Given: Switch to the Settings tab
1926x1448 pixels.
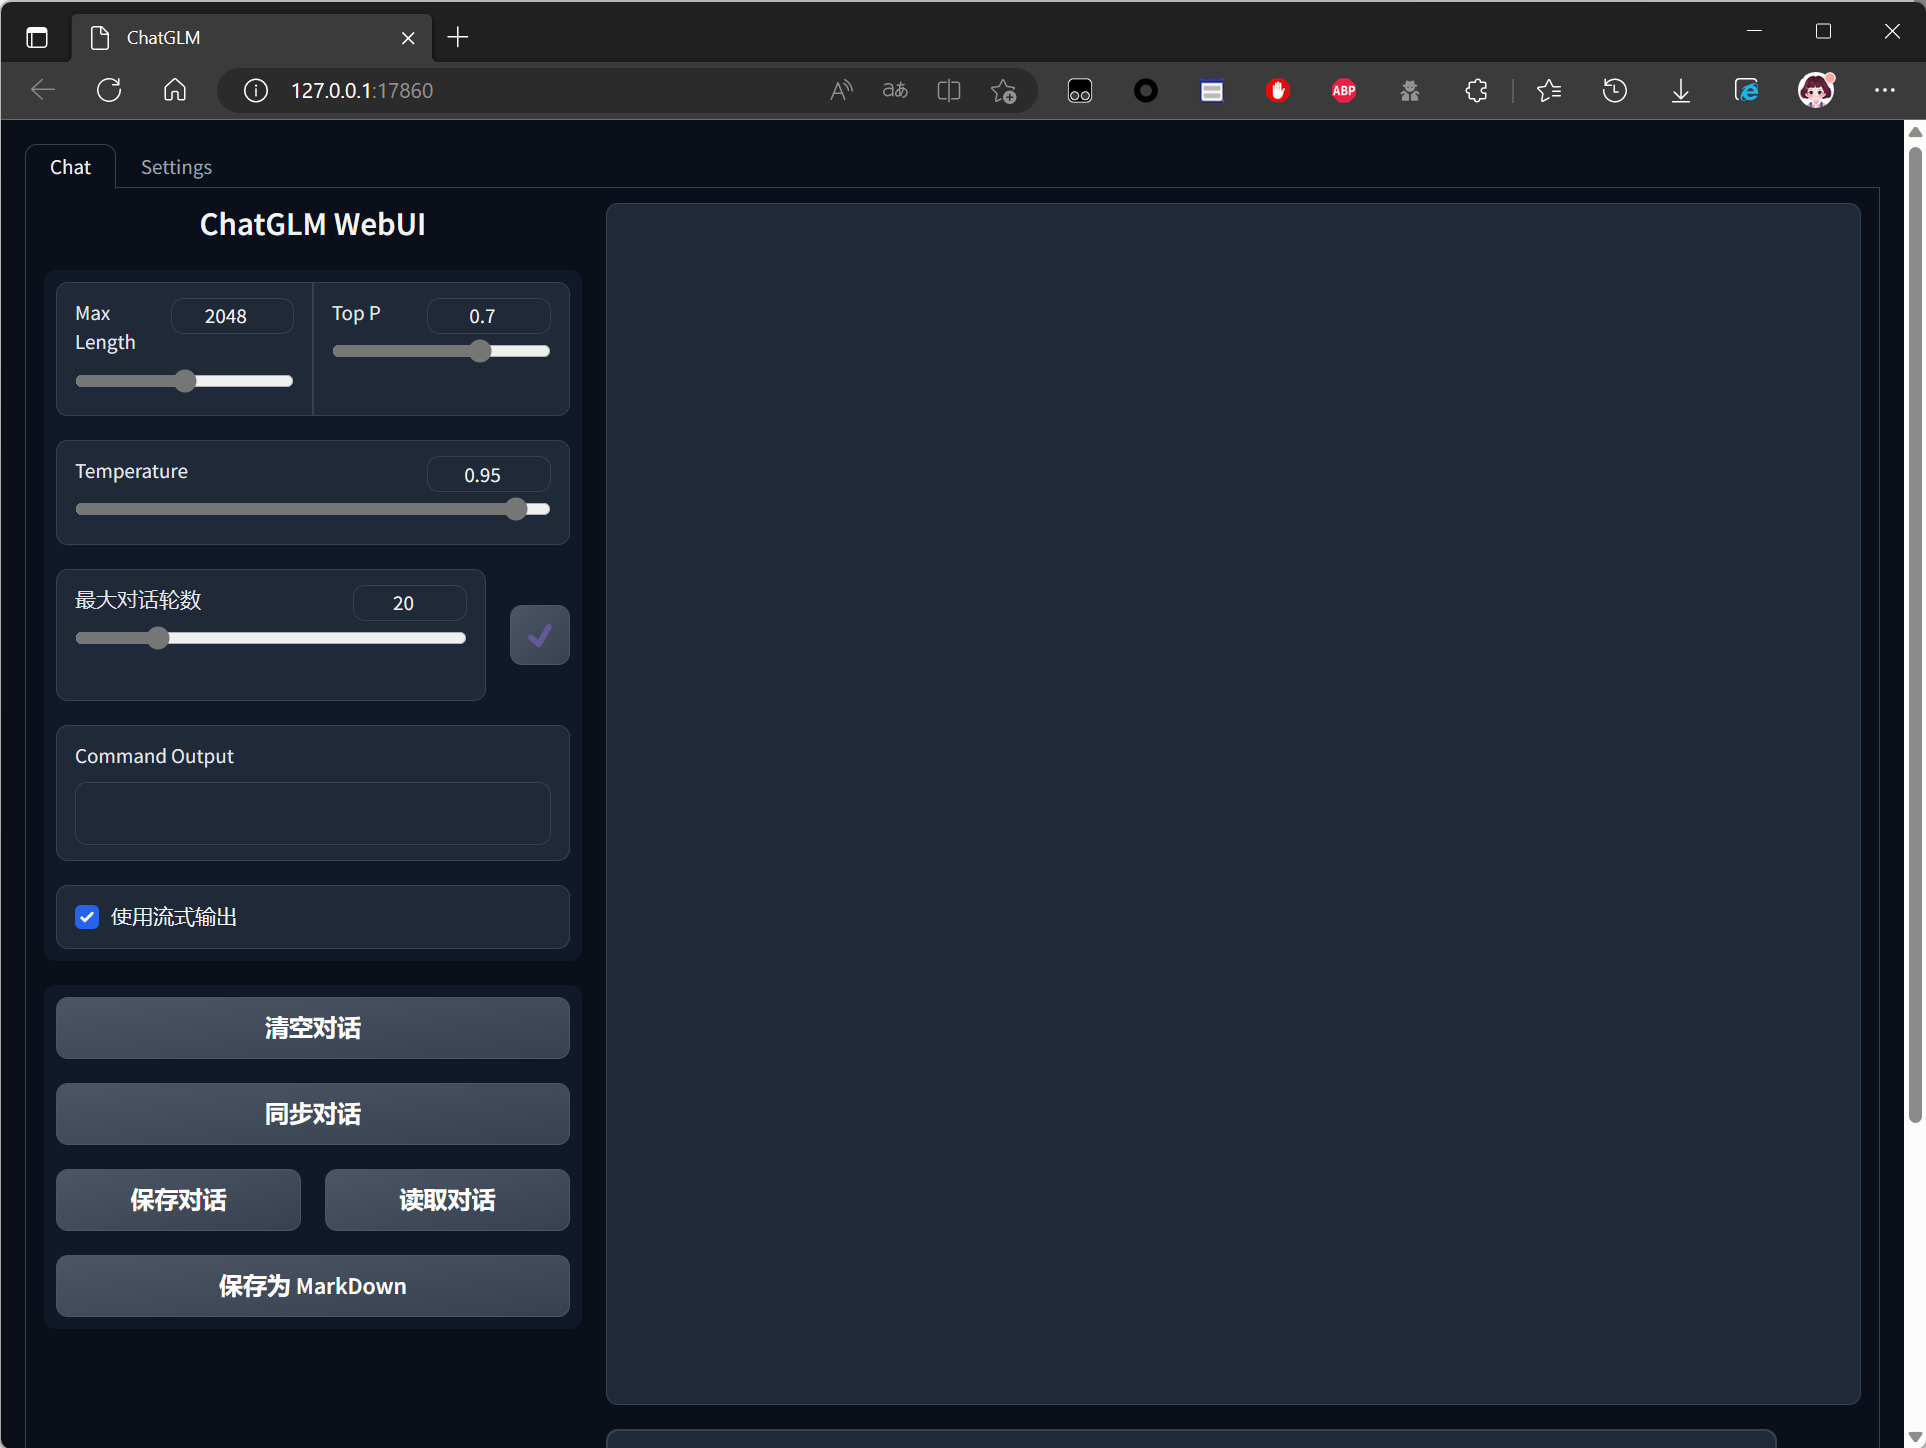Looking at the screenshot, I should click(x=176, y=167).
